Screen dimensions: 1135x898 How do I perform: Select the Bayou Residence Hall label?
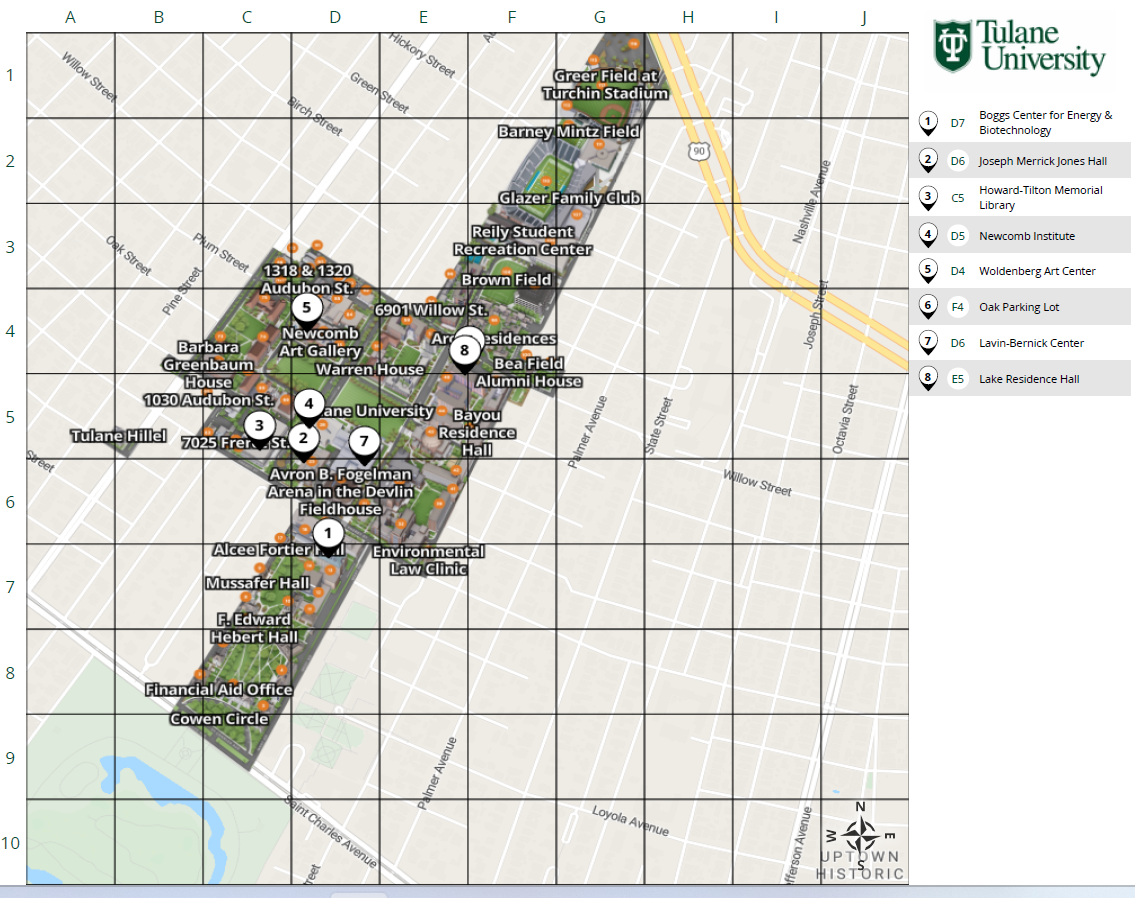(477, 433)
